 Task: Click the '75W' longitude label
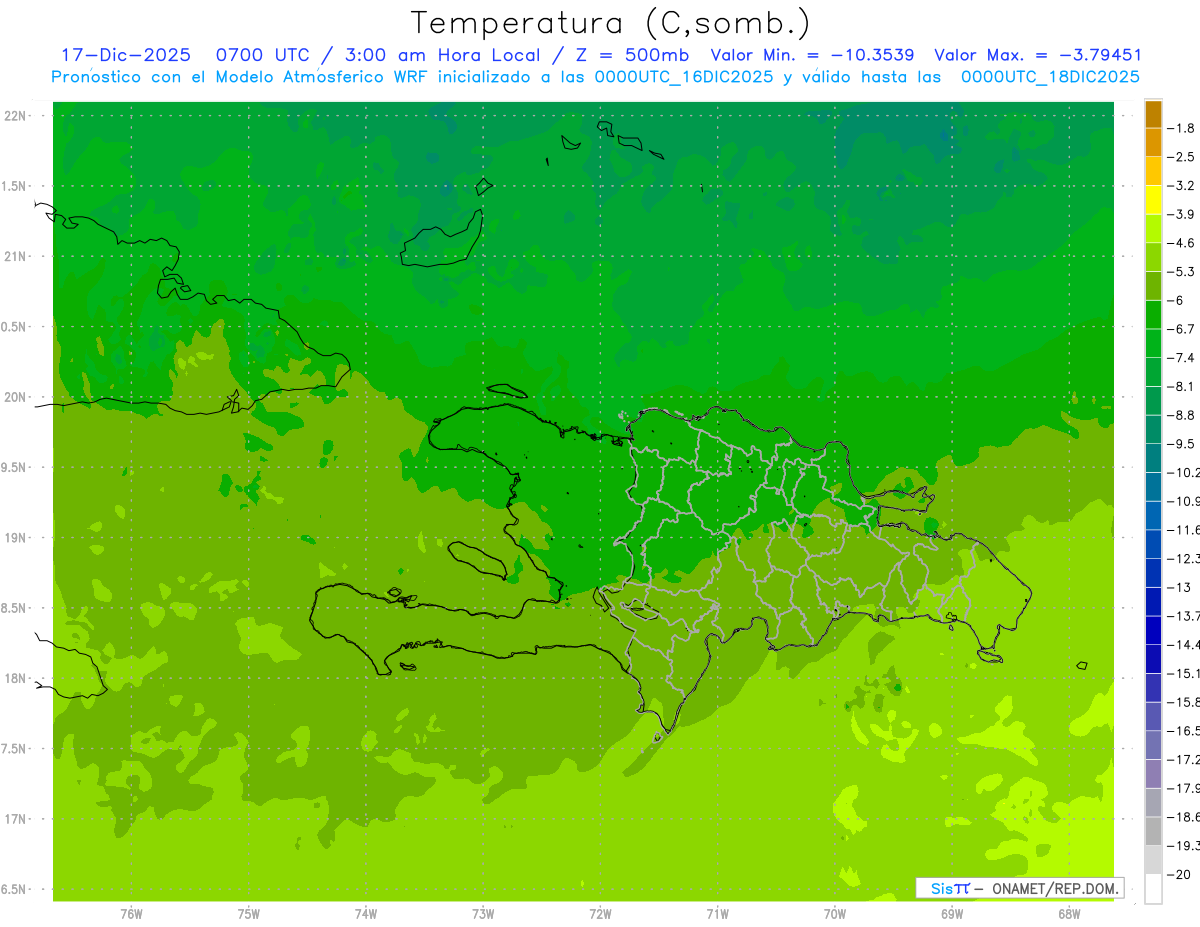[249, 913]
